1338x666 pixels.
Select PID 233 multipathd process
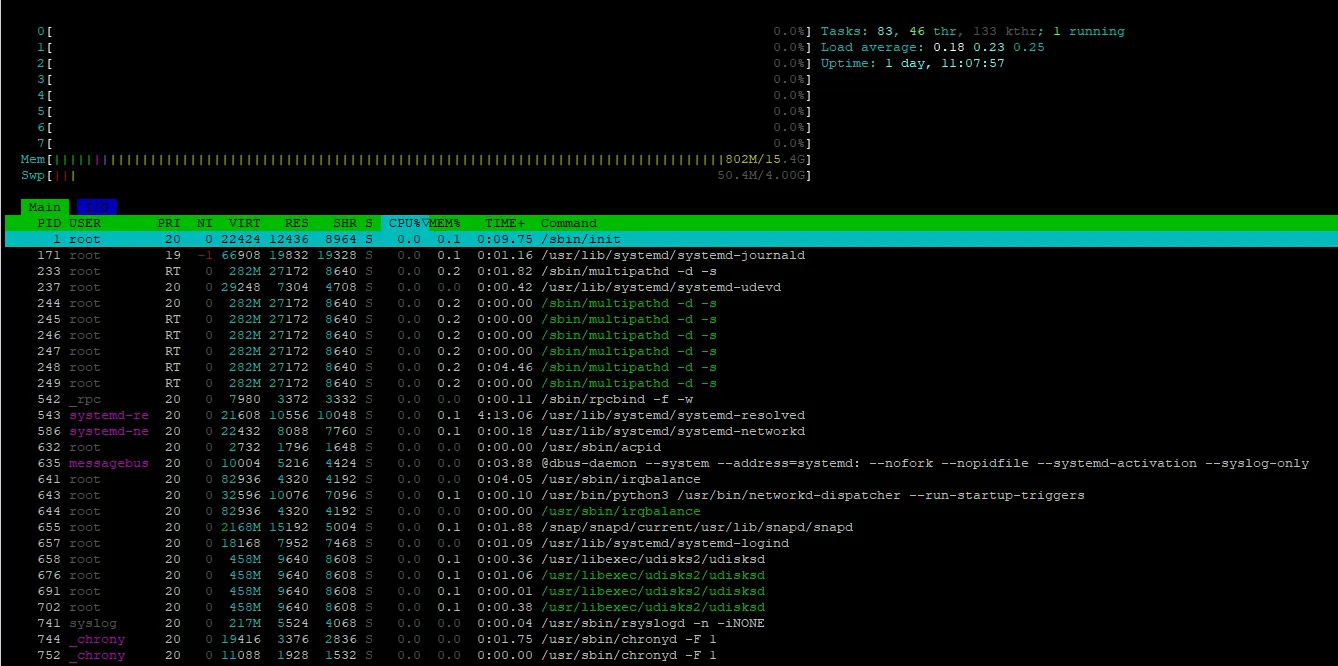pos(669,271)
